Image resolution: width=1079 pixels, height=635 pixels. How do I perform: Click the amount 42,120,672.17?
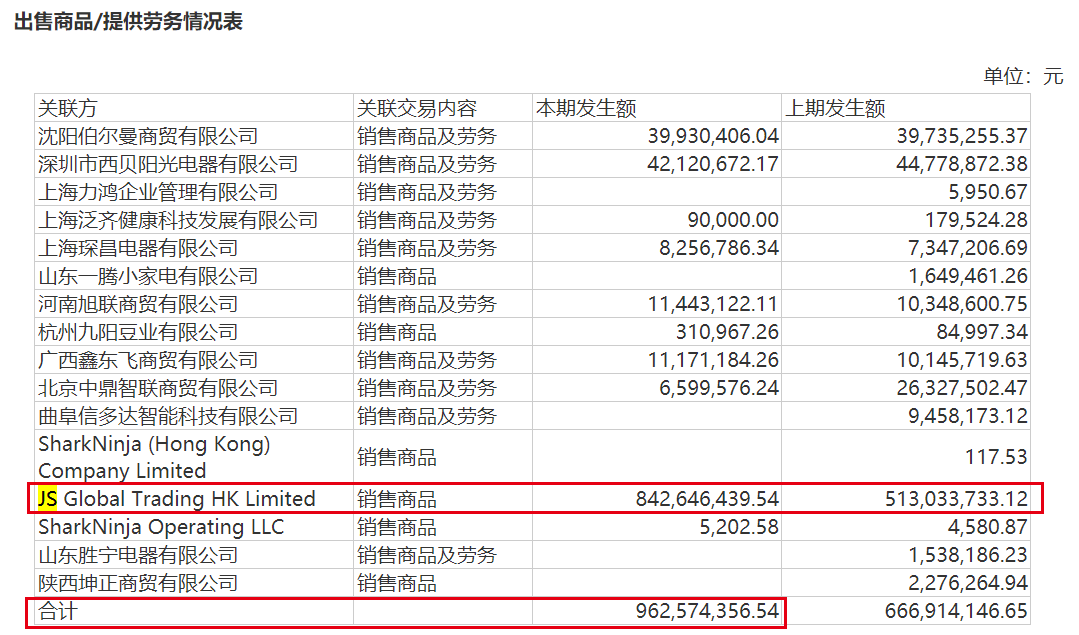(x=713, y=164)
